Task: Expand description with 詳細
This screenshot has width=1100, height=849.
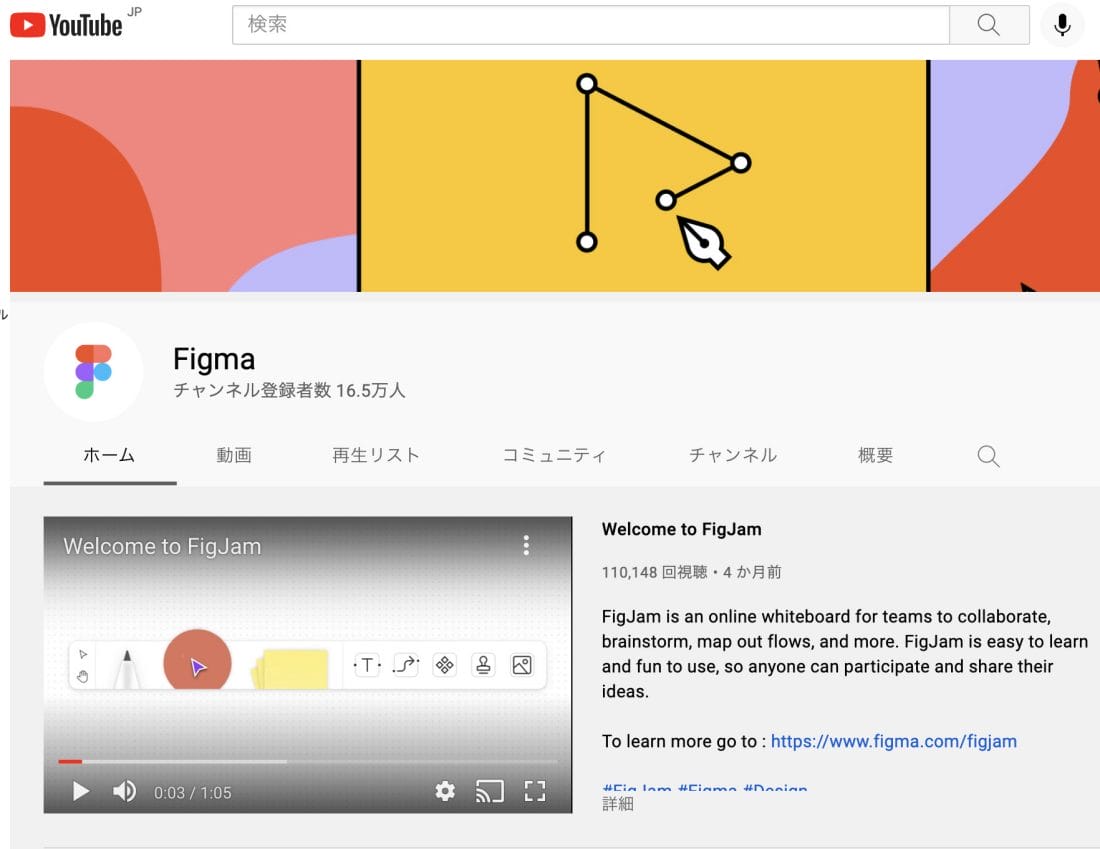Action: click(617, 804)
